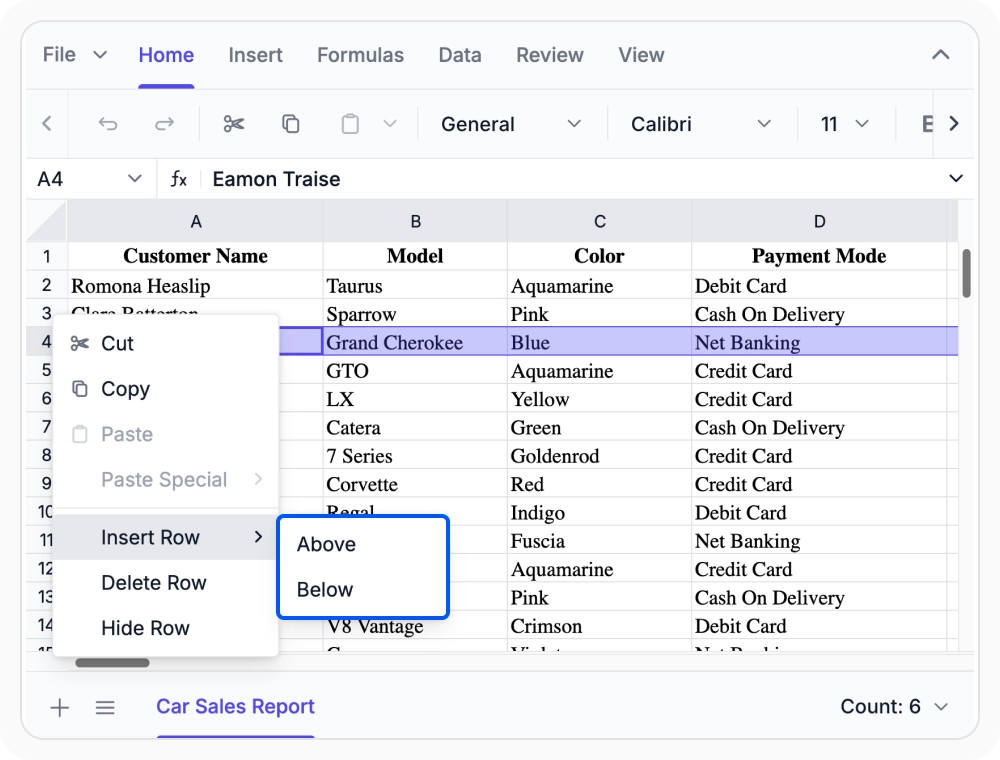Screen dimensions: 1000x760
Task: Click the Taurus cell
Action: click(x=415, y=285)
